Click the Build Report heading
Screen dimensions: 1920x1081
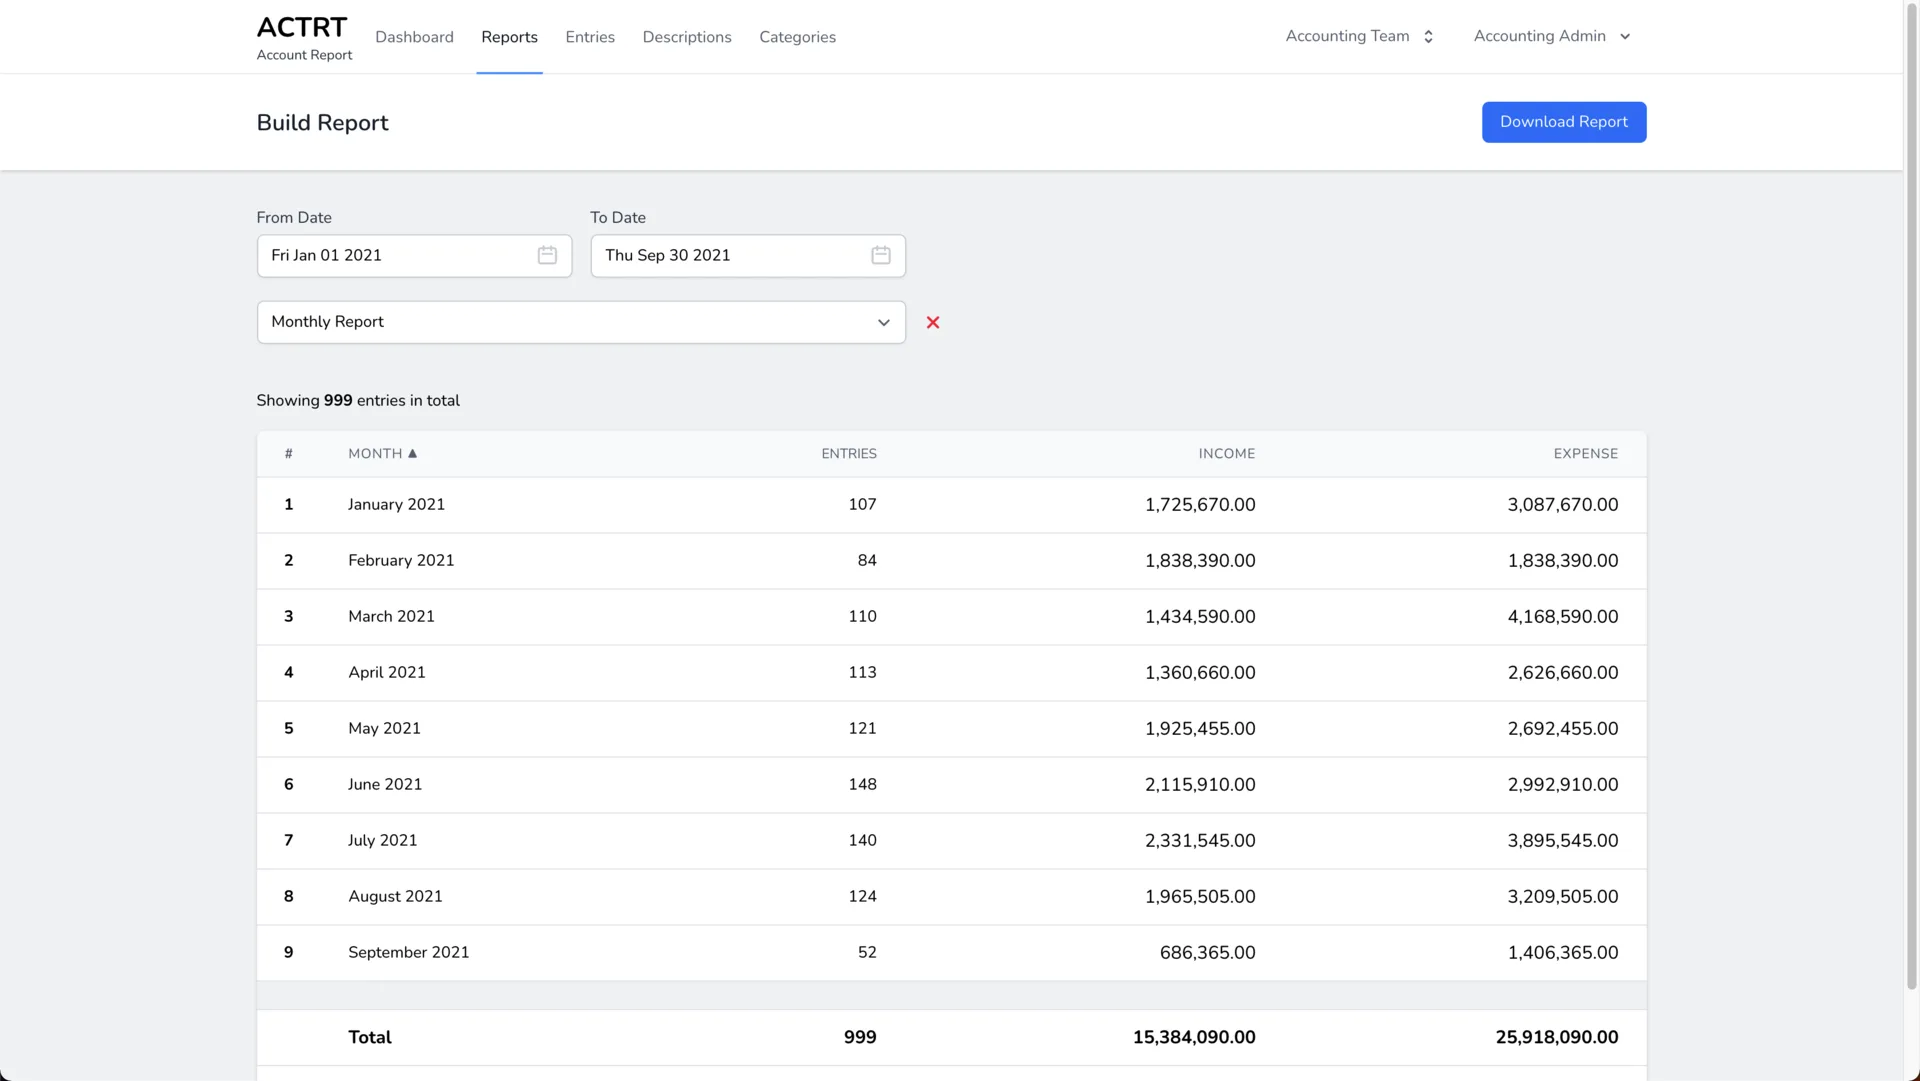pos(322,123)
